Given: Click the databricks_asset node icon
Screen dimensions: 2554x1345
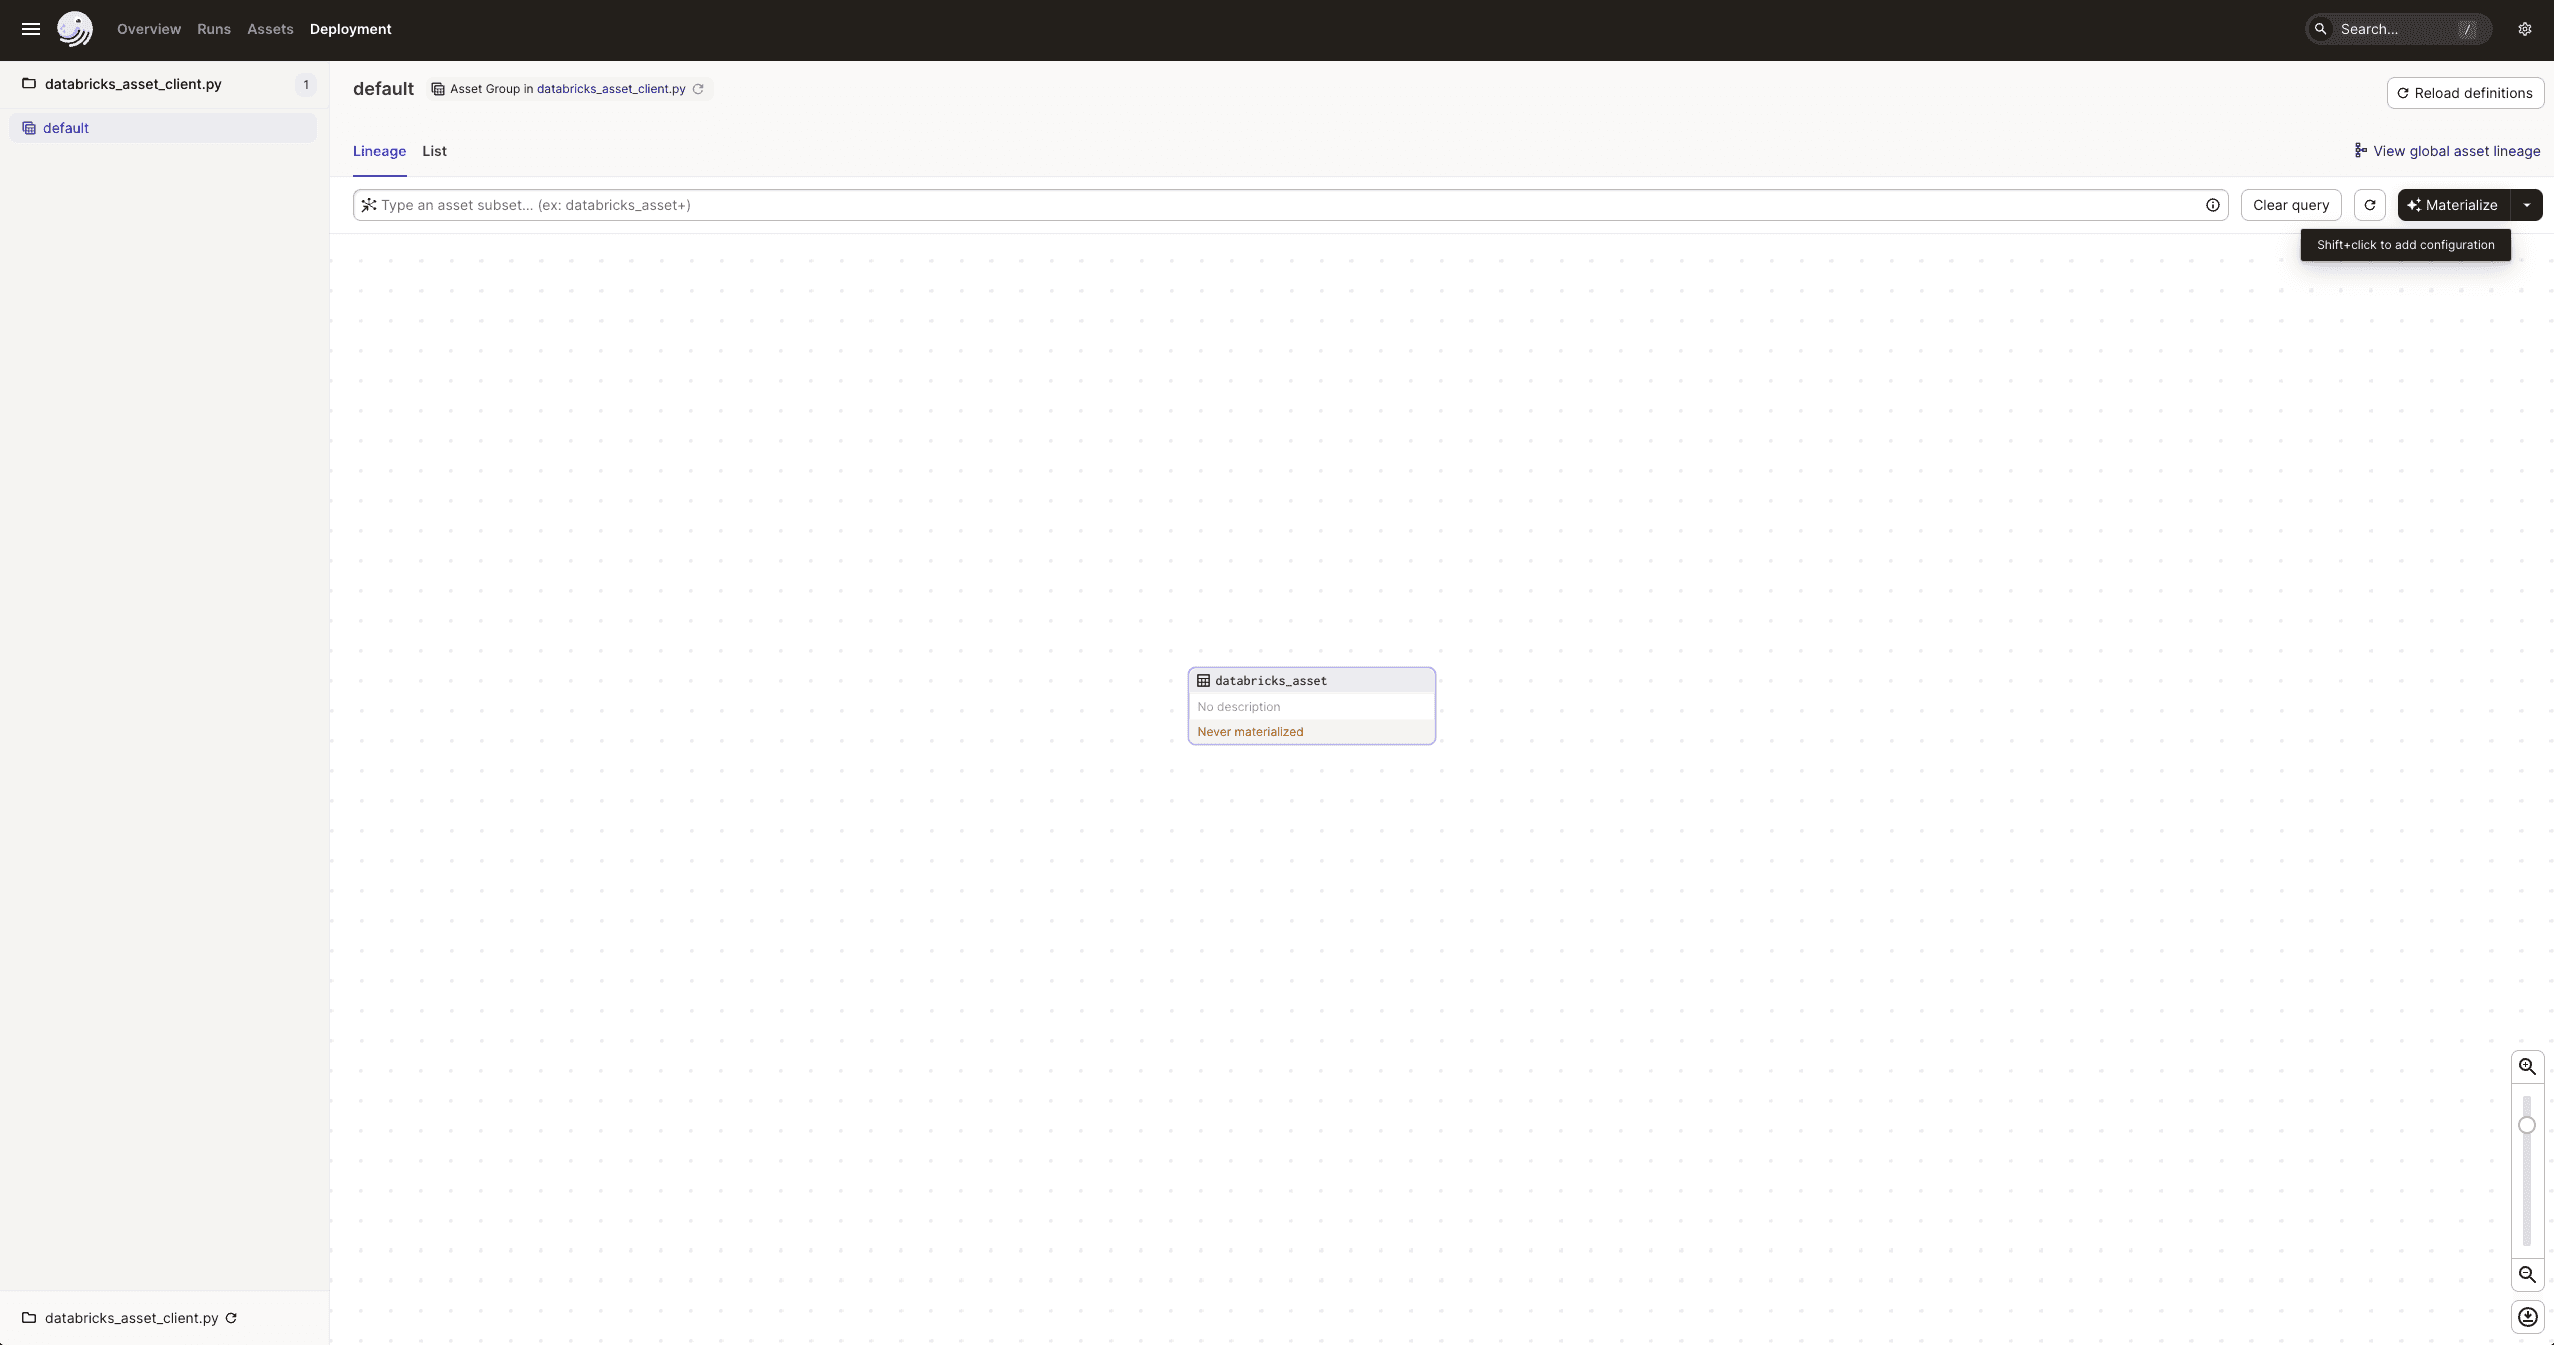Looking at the screenshot, I should (x=1201, y=679).
